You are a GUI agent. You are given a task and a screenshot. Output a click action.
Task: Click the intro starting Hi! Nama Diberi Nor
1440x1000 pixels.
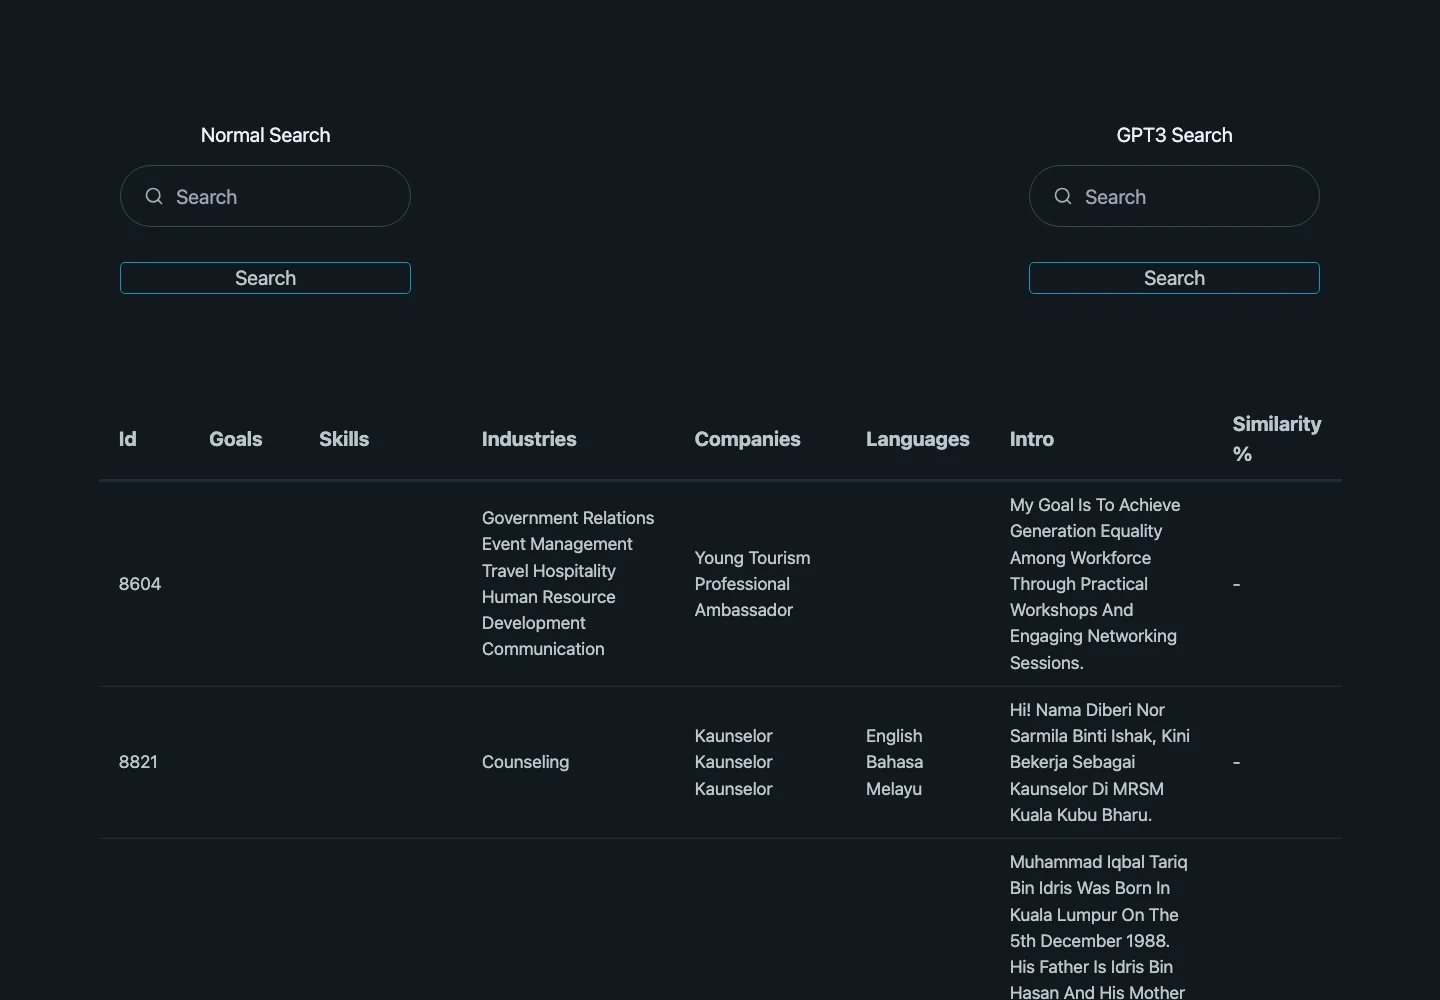(1099, 762)
